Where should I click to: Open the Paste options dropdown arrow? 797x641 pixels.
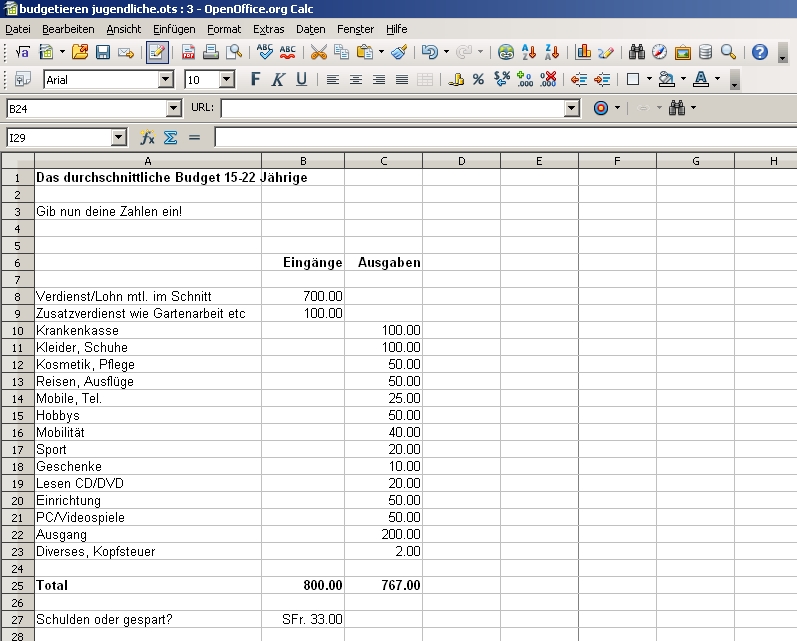pos(381,52)
